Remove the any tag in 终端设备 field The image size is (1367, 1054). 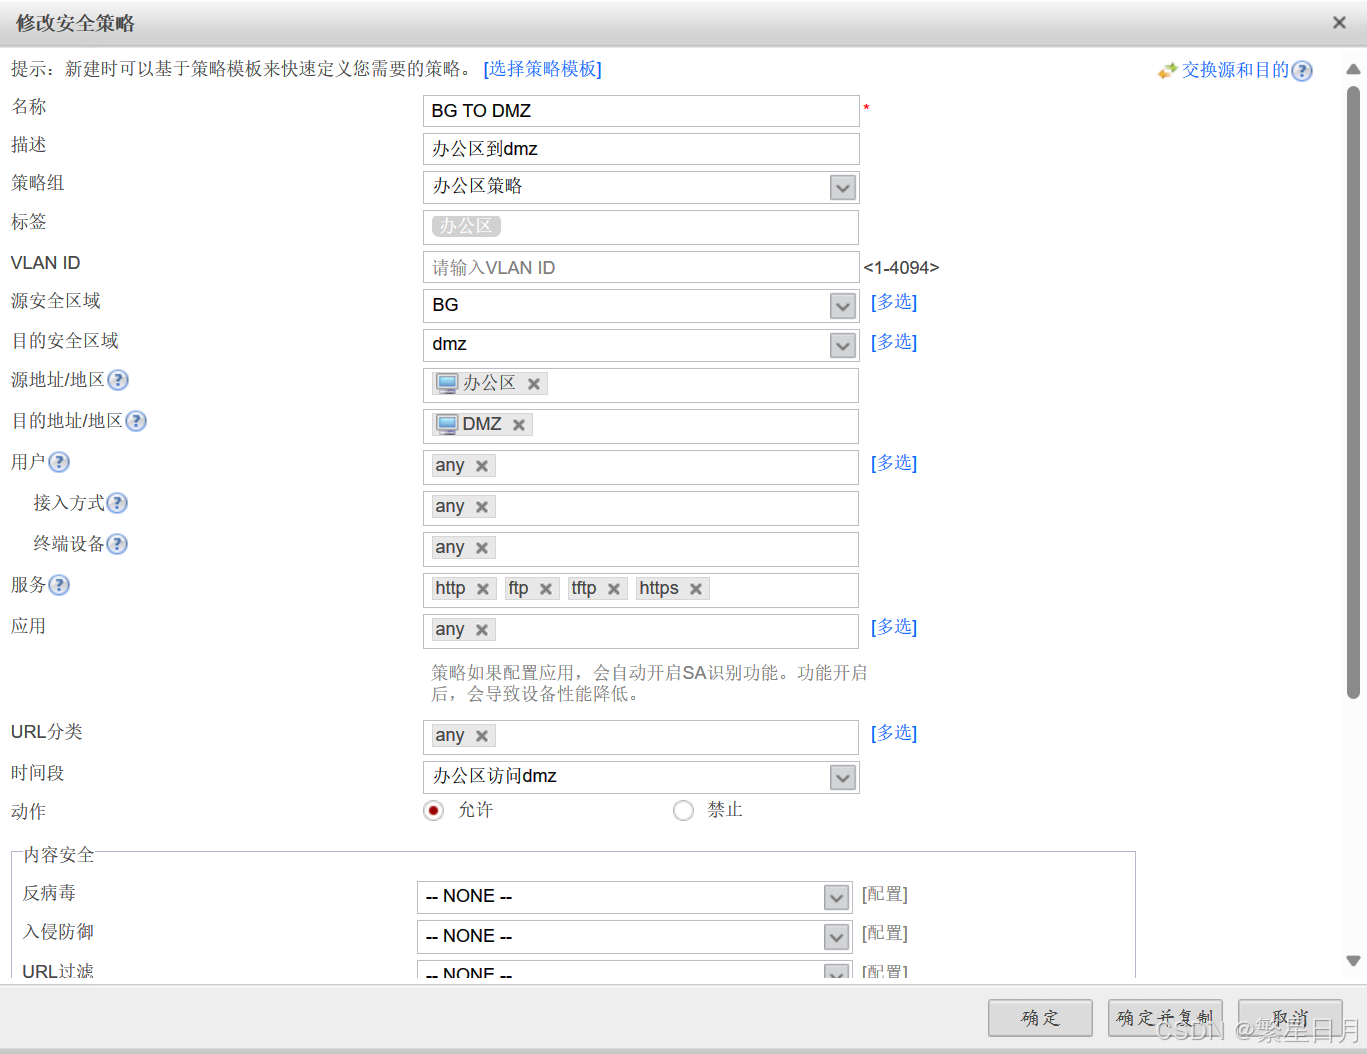(482, 548)
